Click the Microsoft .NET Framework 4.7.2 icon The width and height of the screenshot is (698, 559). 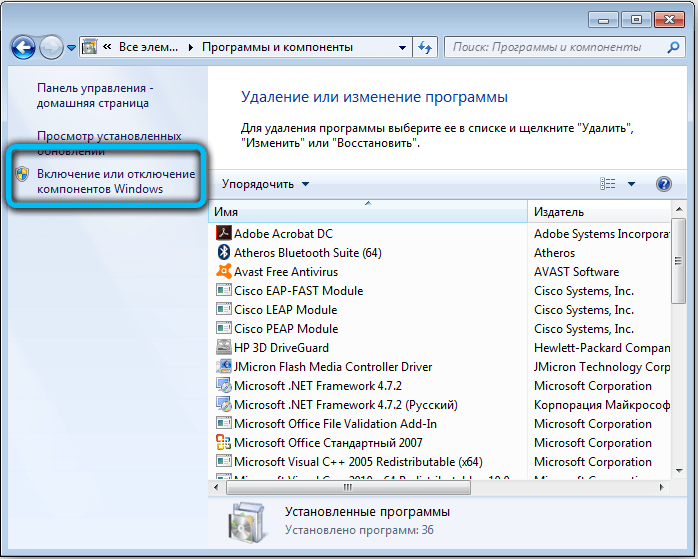pos(223,385)
